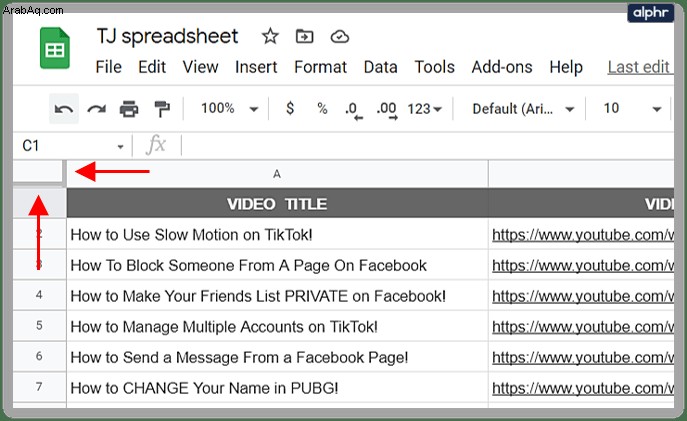The width and height of the screenshot is (687, 421).
Task: Activate the paint format tool
Action: pyautogui.click(x=162, y=109)
